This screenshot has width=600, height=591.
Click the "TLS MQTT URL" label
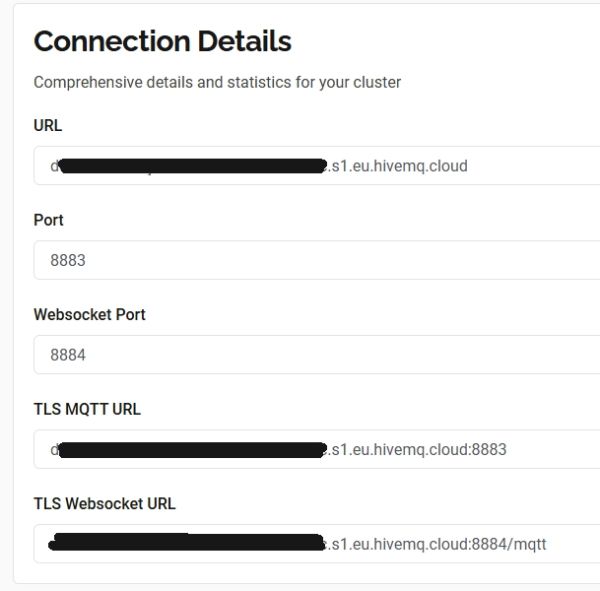point(87,409)
